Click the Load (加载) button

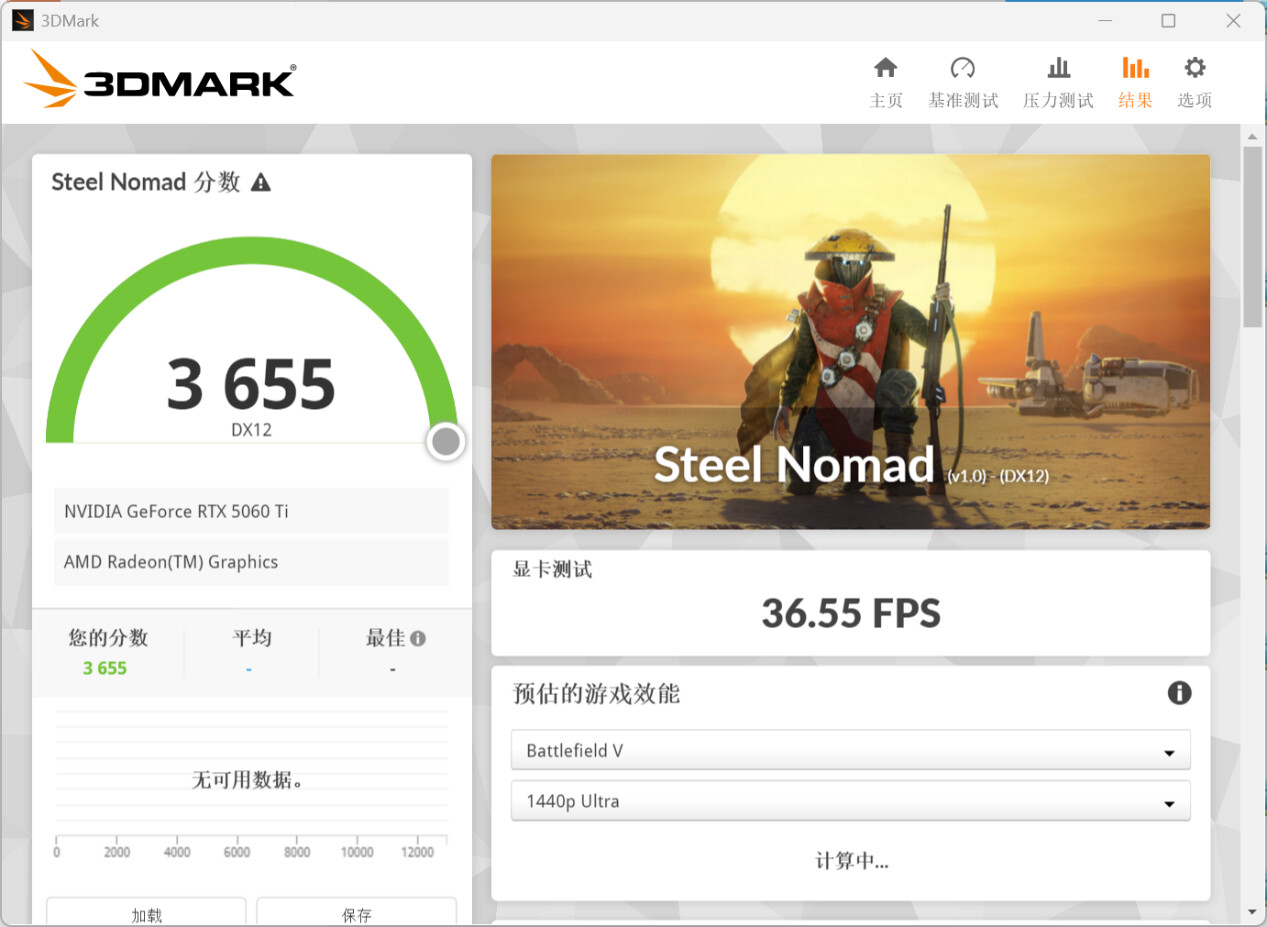pos(146,913)
